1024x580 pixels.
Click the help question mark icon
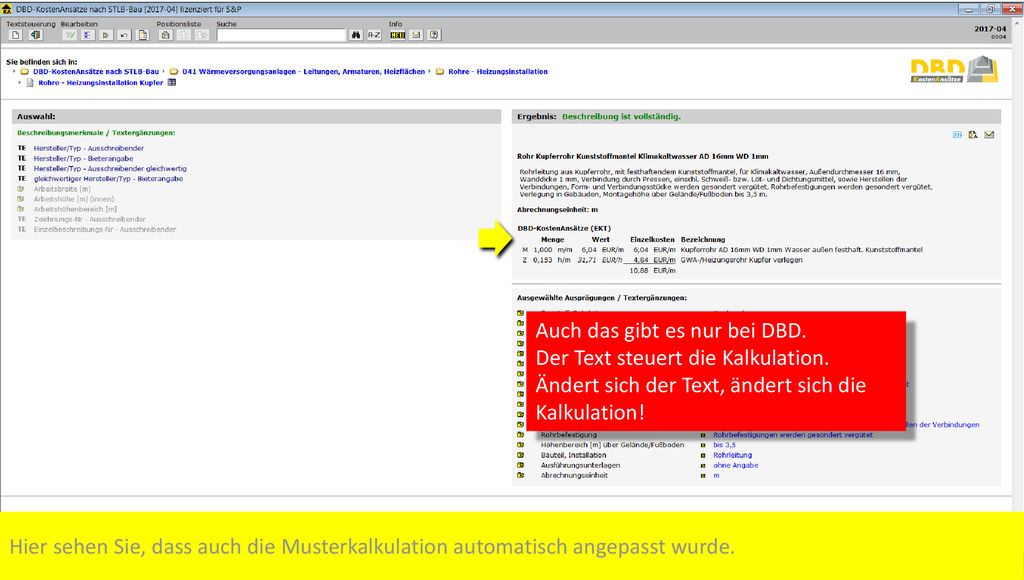(434, 35)
